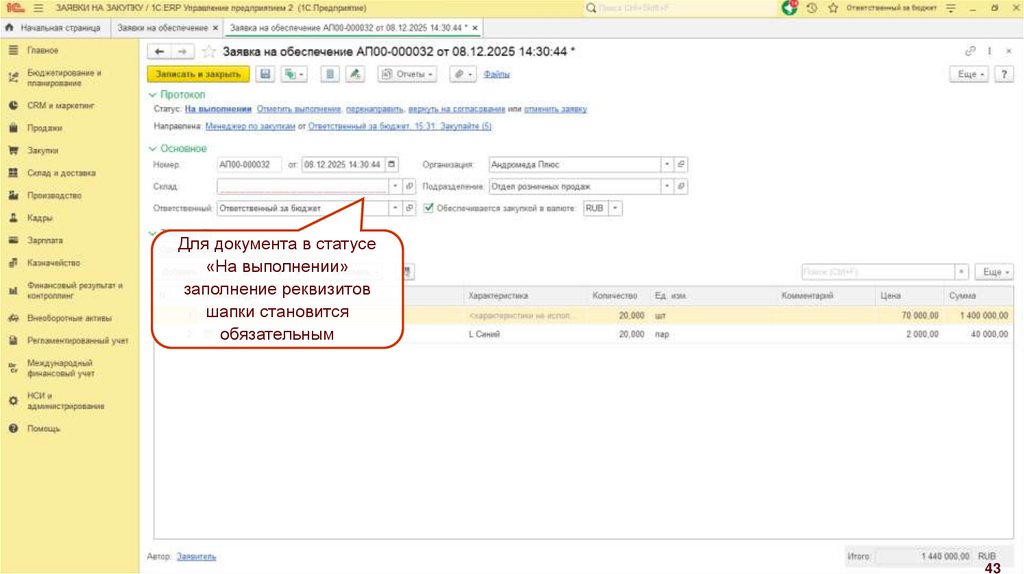Open help with the question mark button
Viewport: 1024px width, 574px height.
1004,74
